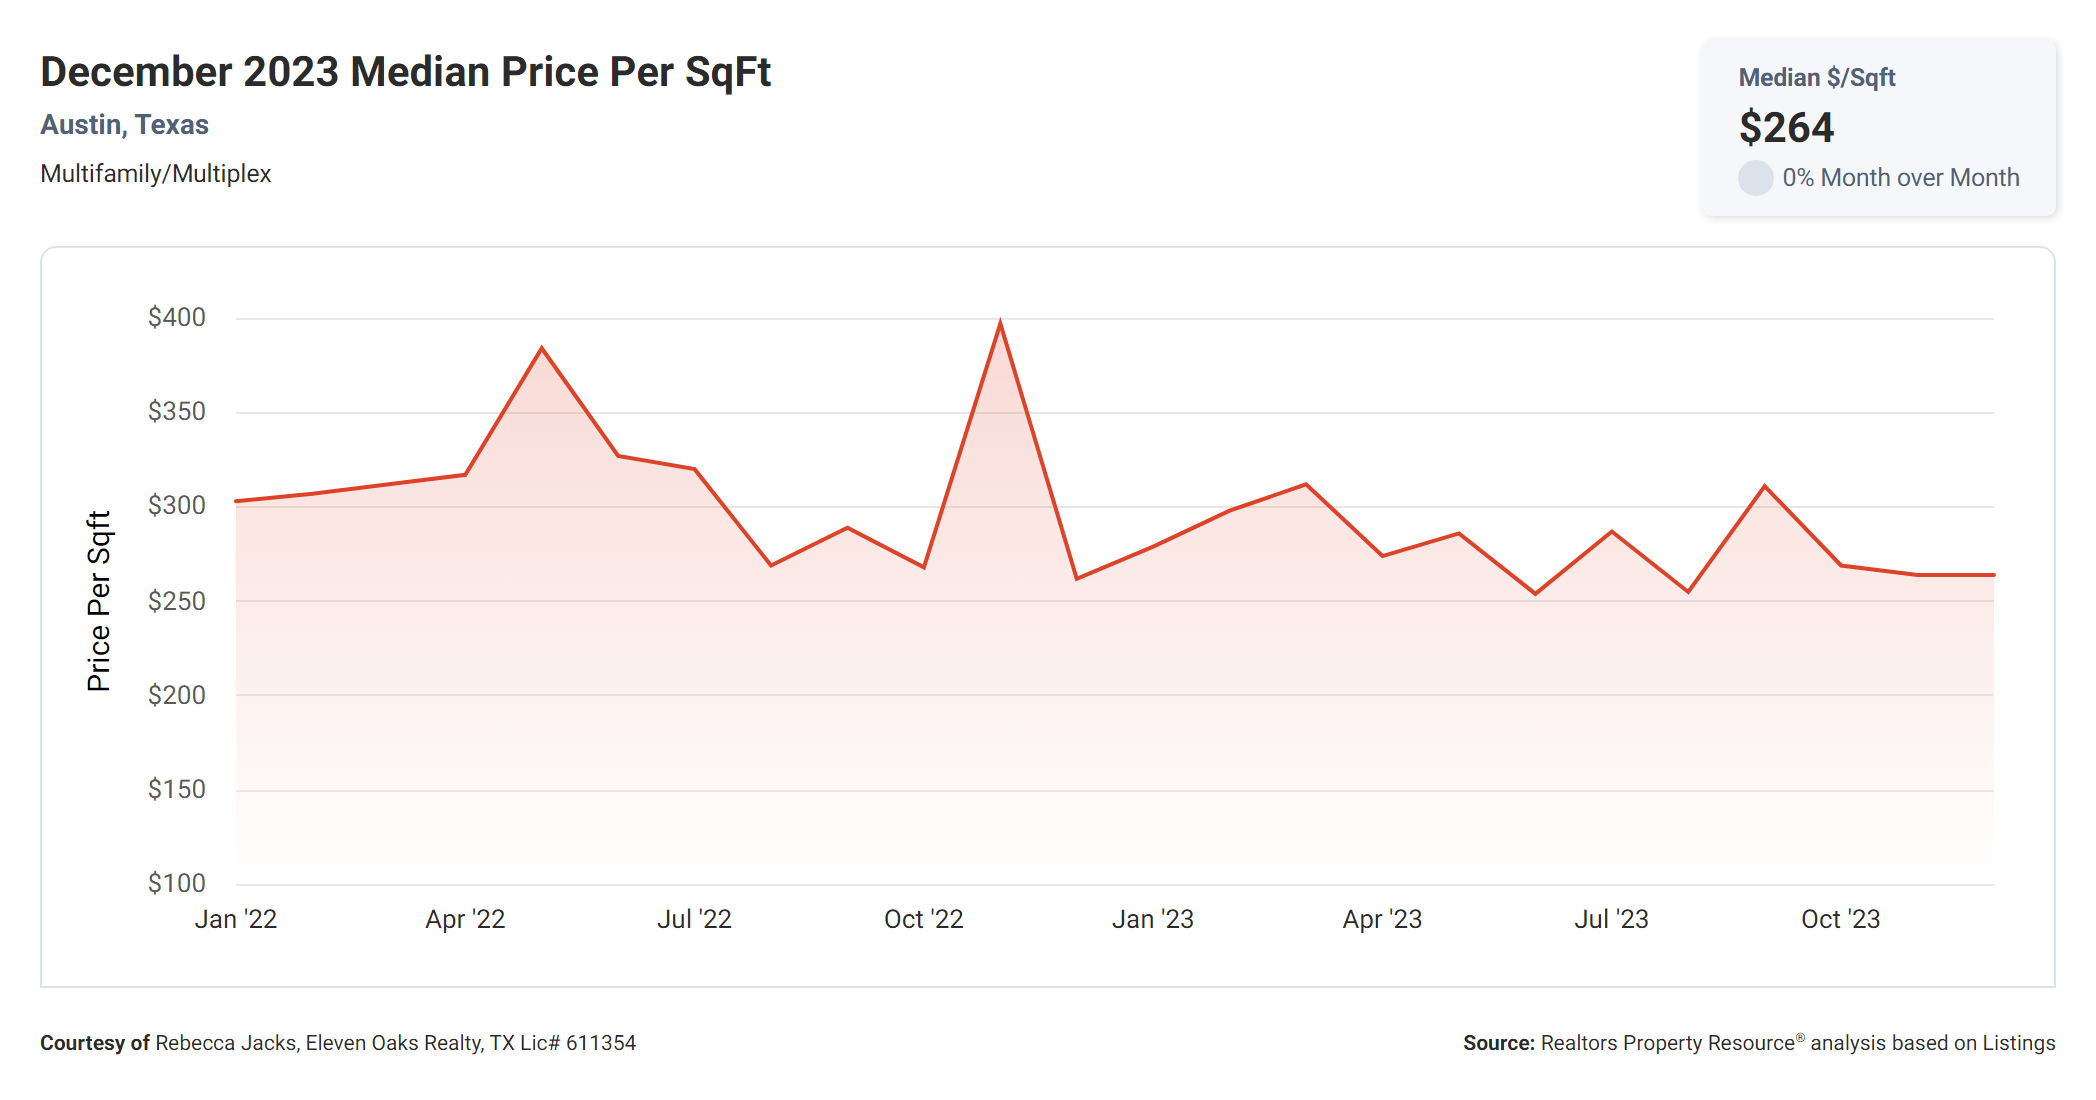Click the Jan '22 x-axis label

point(235,919)
